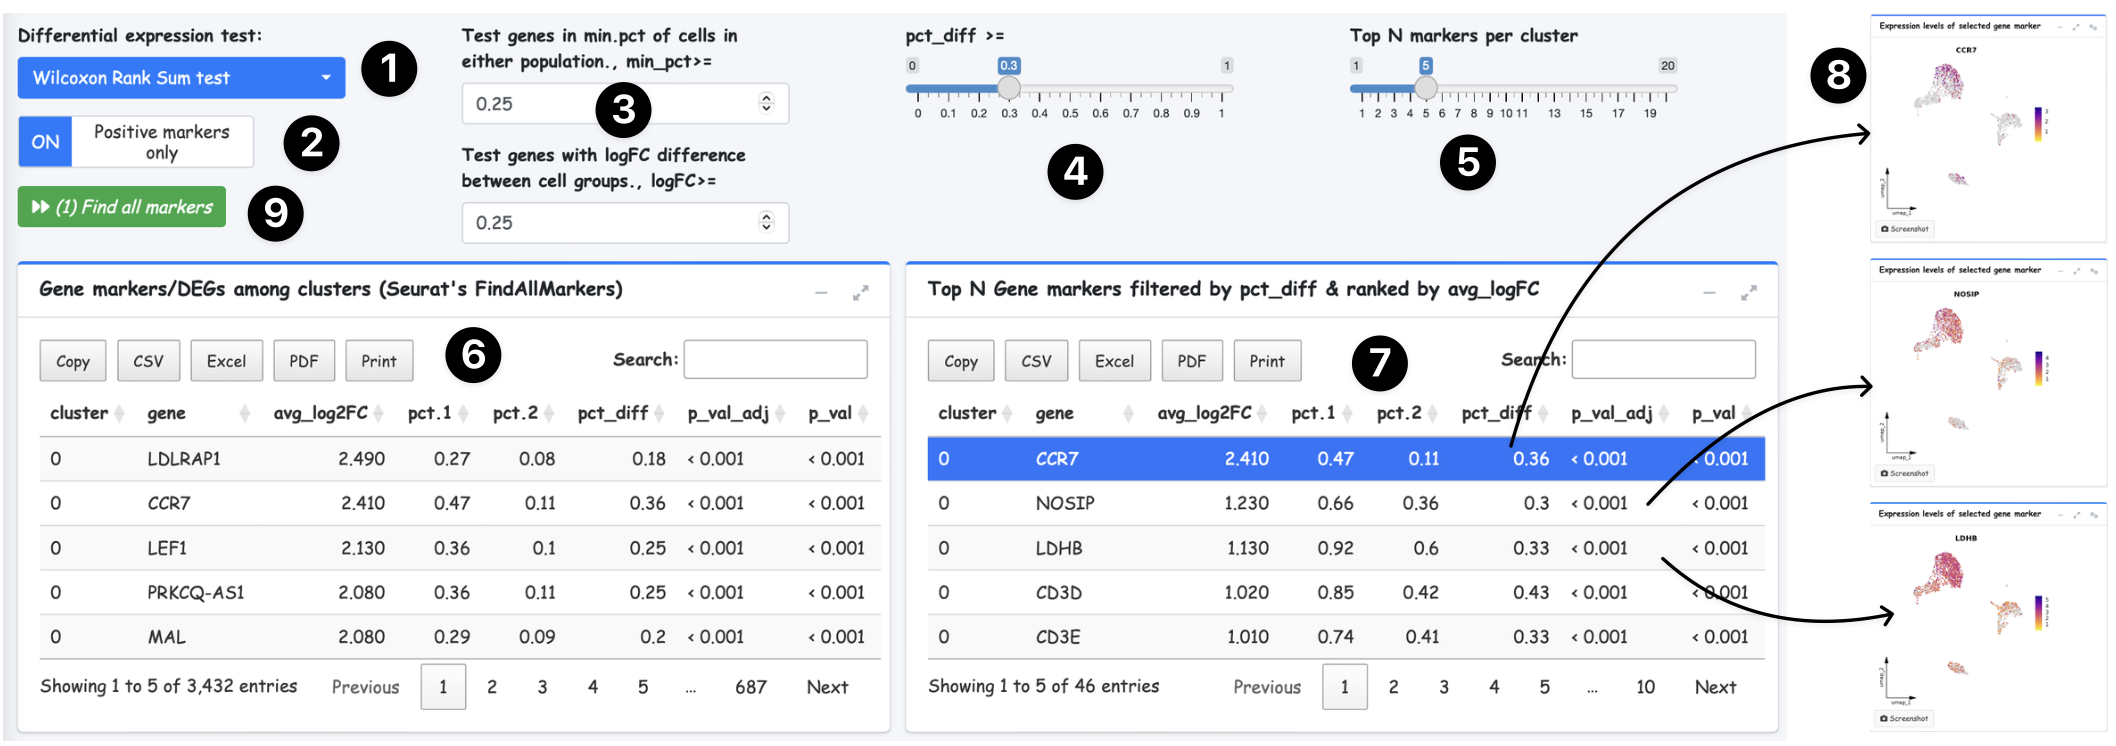Screen dimensions: 2116x746
Task: Go to page 10 of Top N table
Action: (x=1645, y=687)
